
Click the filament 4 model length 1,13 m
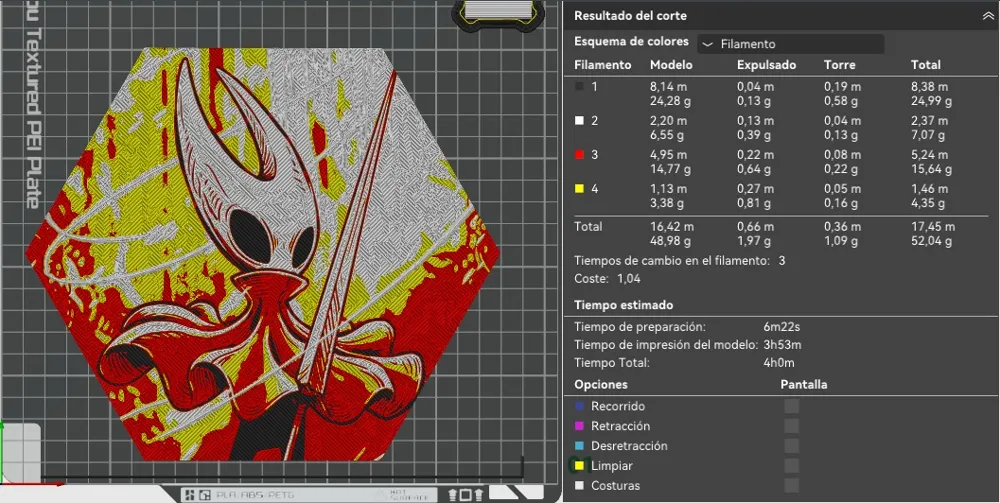[x=668, y=189]
